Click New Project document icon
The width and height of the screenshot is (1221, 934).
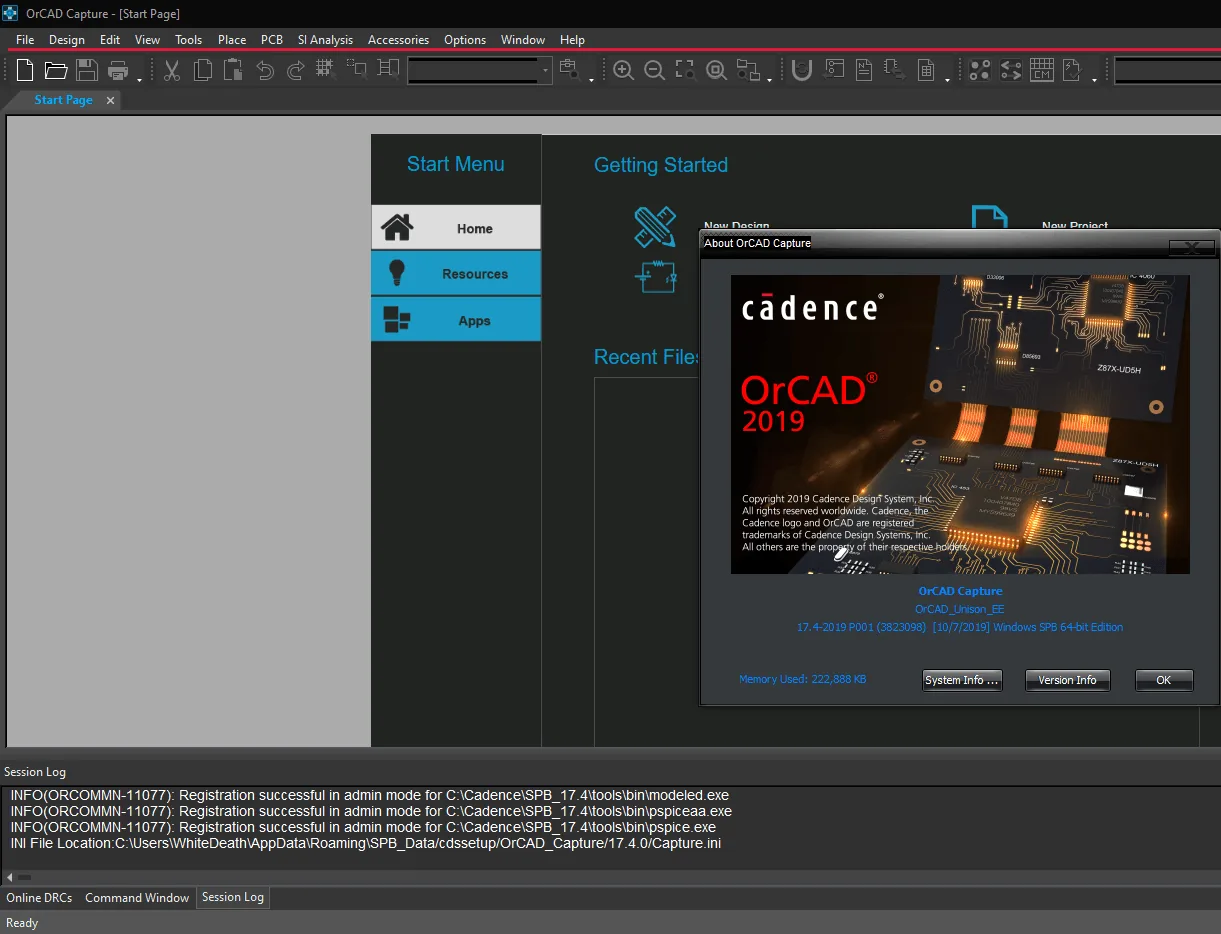click(x=990, y=219)
